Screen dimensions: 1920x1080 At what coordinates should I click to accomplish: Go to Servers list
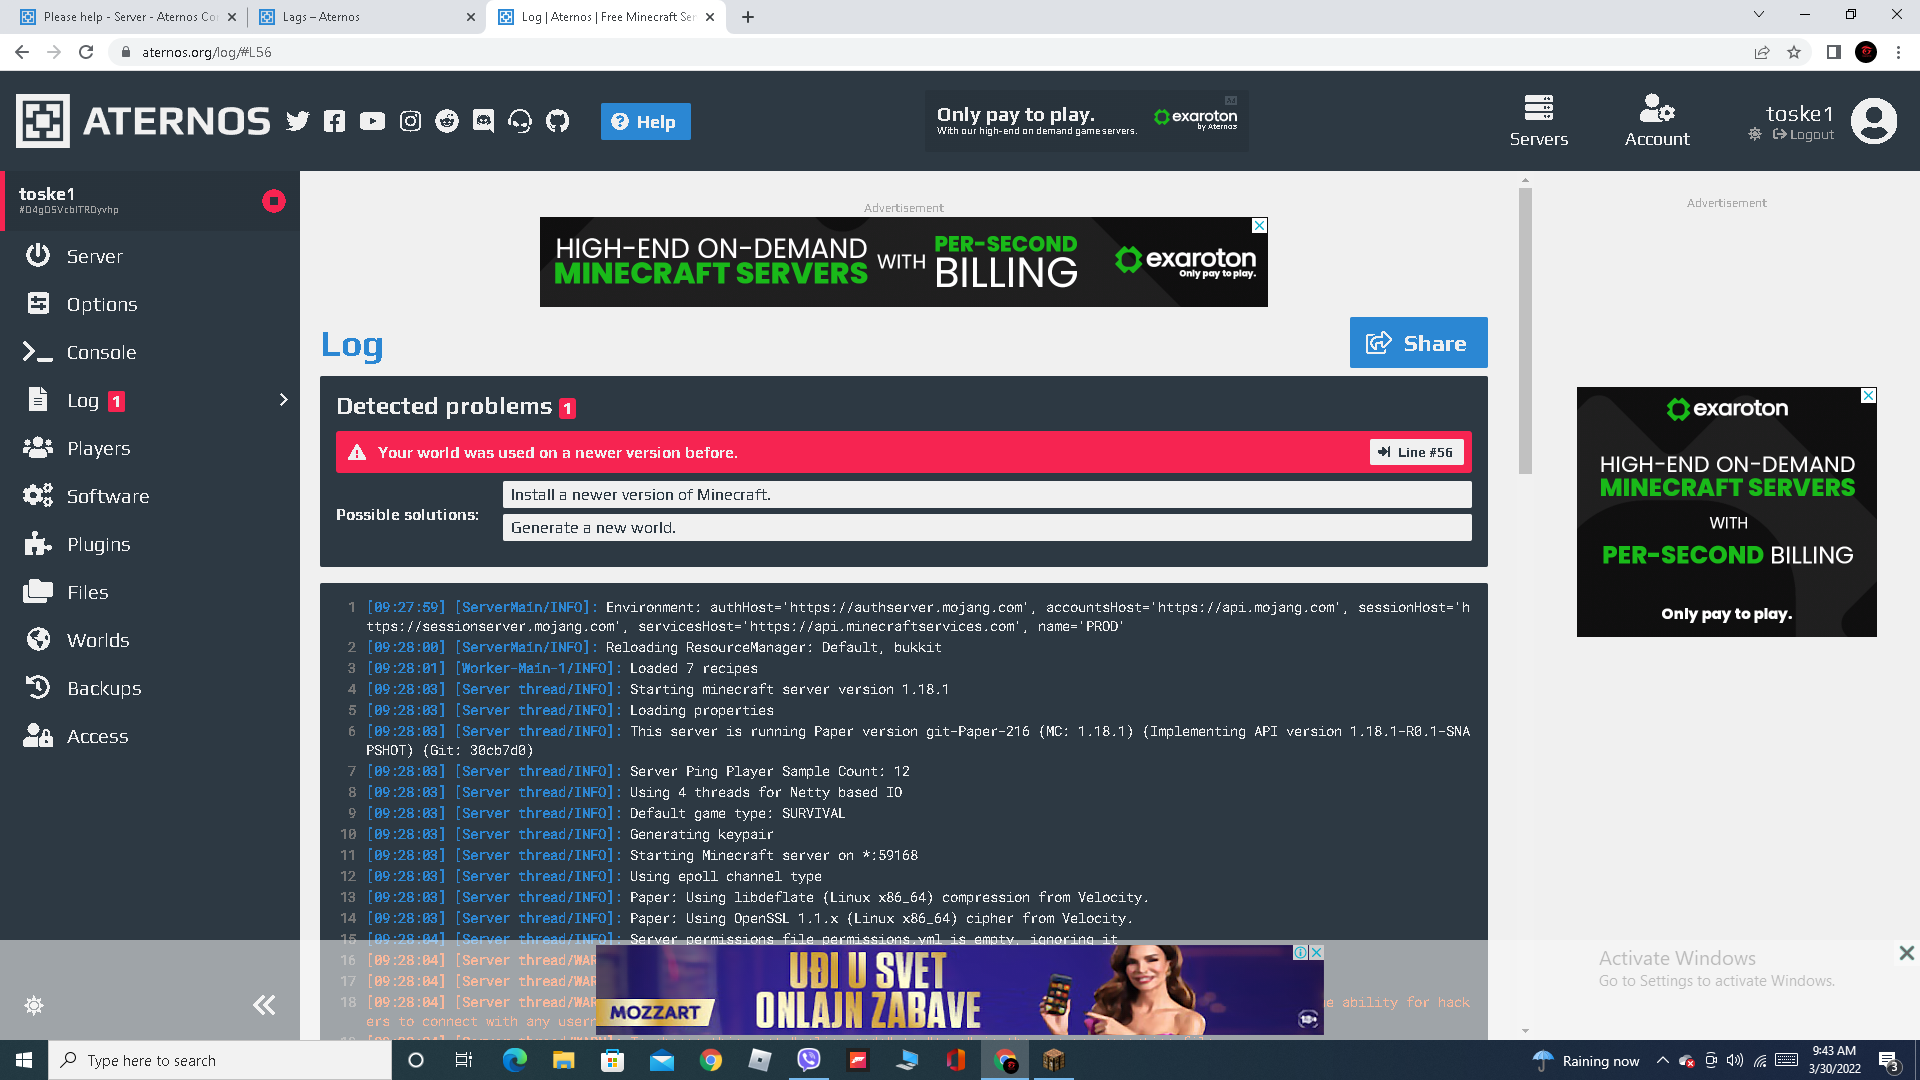tap(1538, 121)
